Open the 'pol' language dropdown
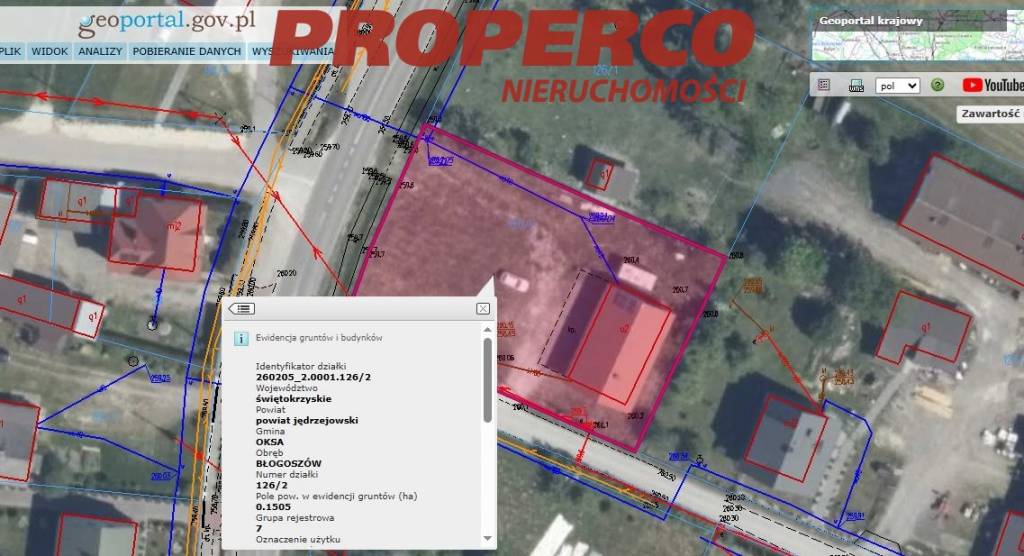The image size is (1024, 556). [897, 86]
